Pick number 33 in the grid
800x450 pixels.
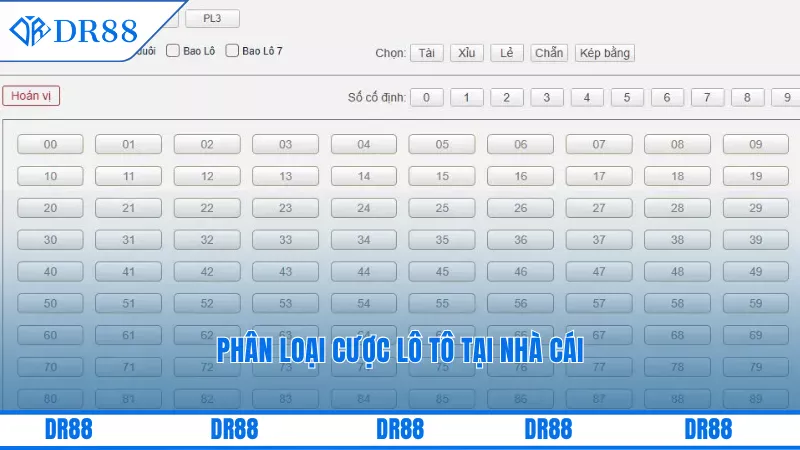pos(285,240)
